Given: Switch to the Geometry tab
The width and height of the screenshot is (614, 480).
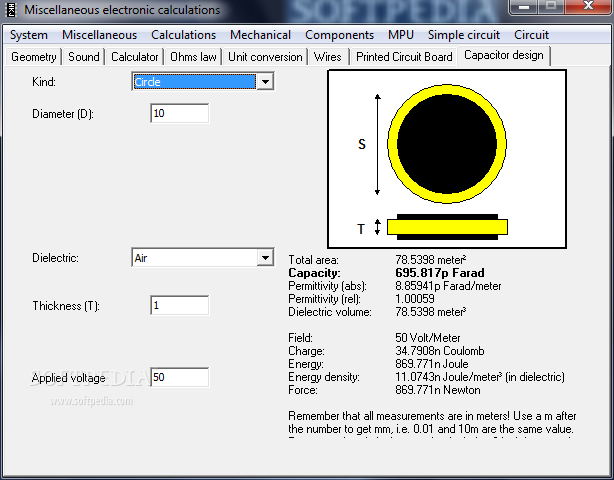Looking at the screenshot, I should coord(34,57).
